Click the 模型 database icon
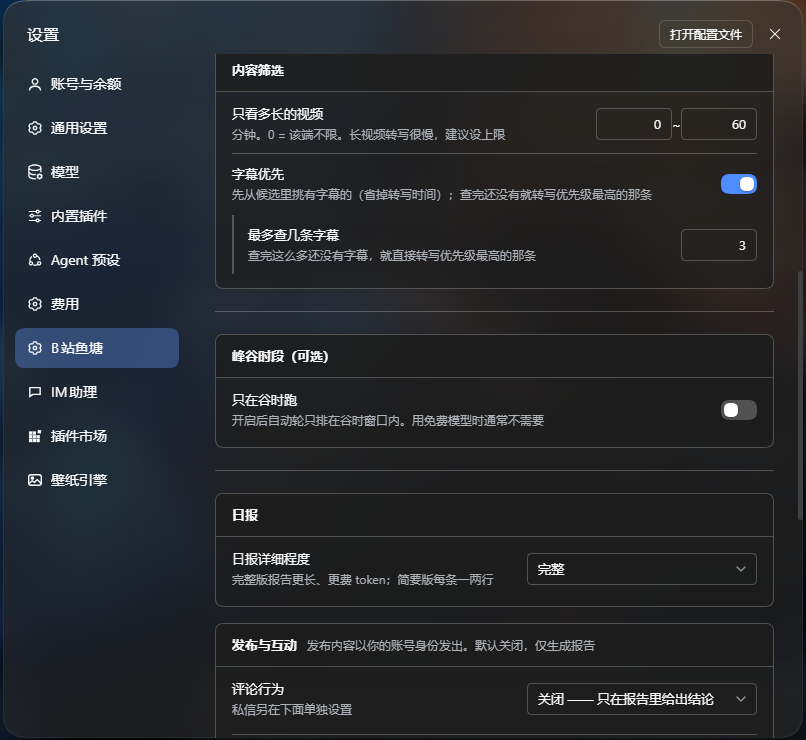Image resolution: width=806 pixels, height=740 pixels. coord(34,172)
